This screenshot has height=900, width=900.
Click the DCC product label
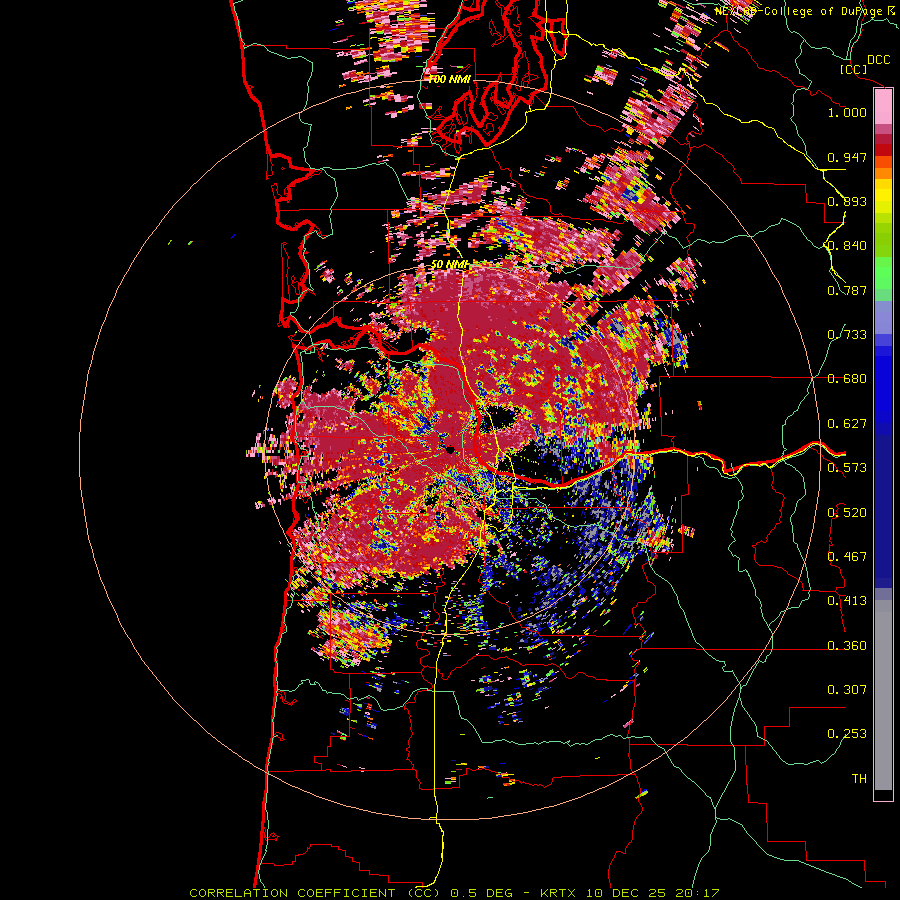coord(878,60)
